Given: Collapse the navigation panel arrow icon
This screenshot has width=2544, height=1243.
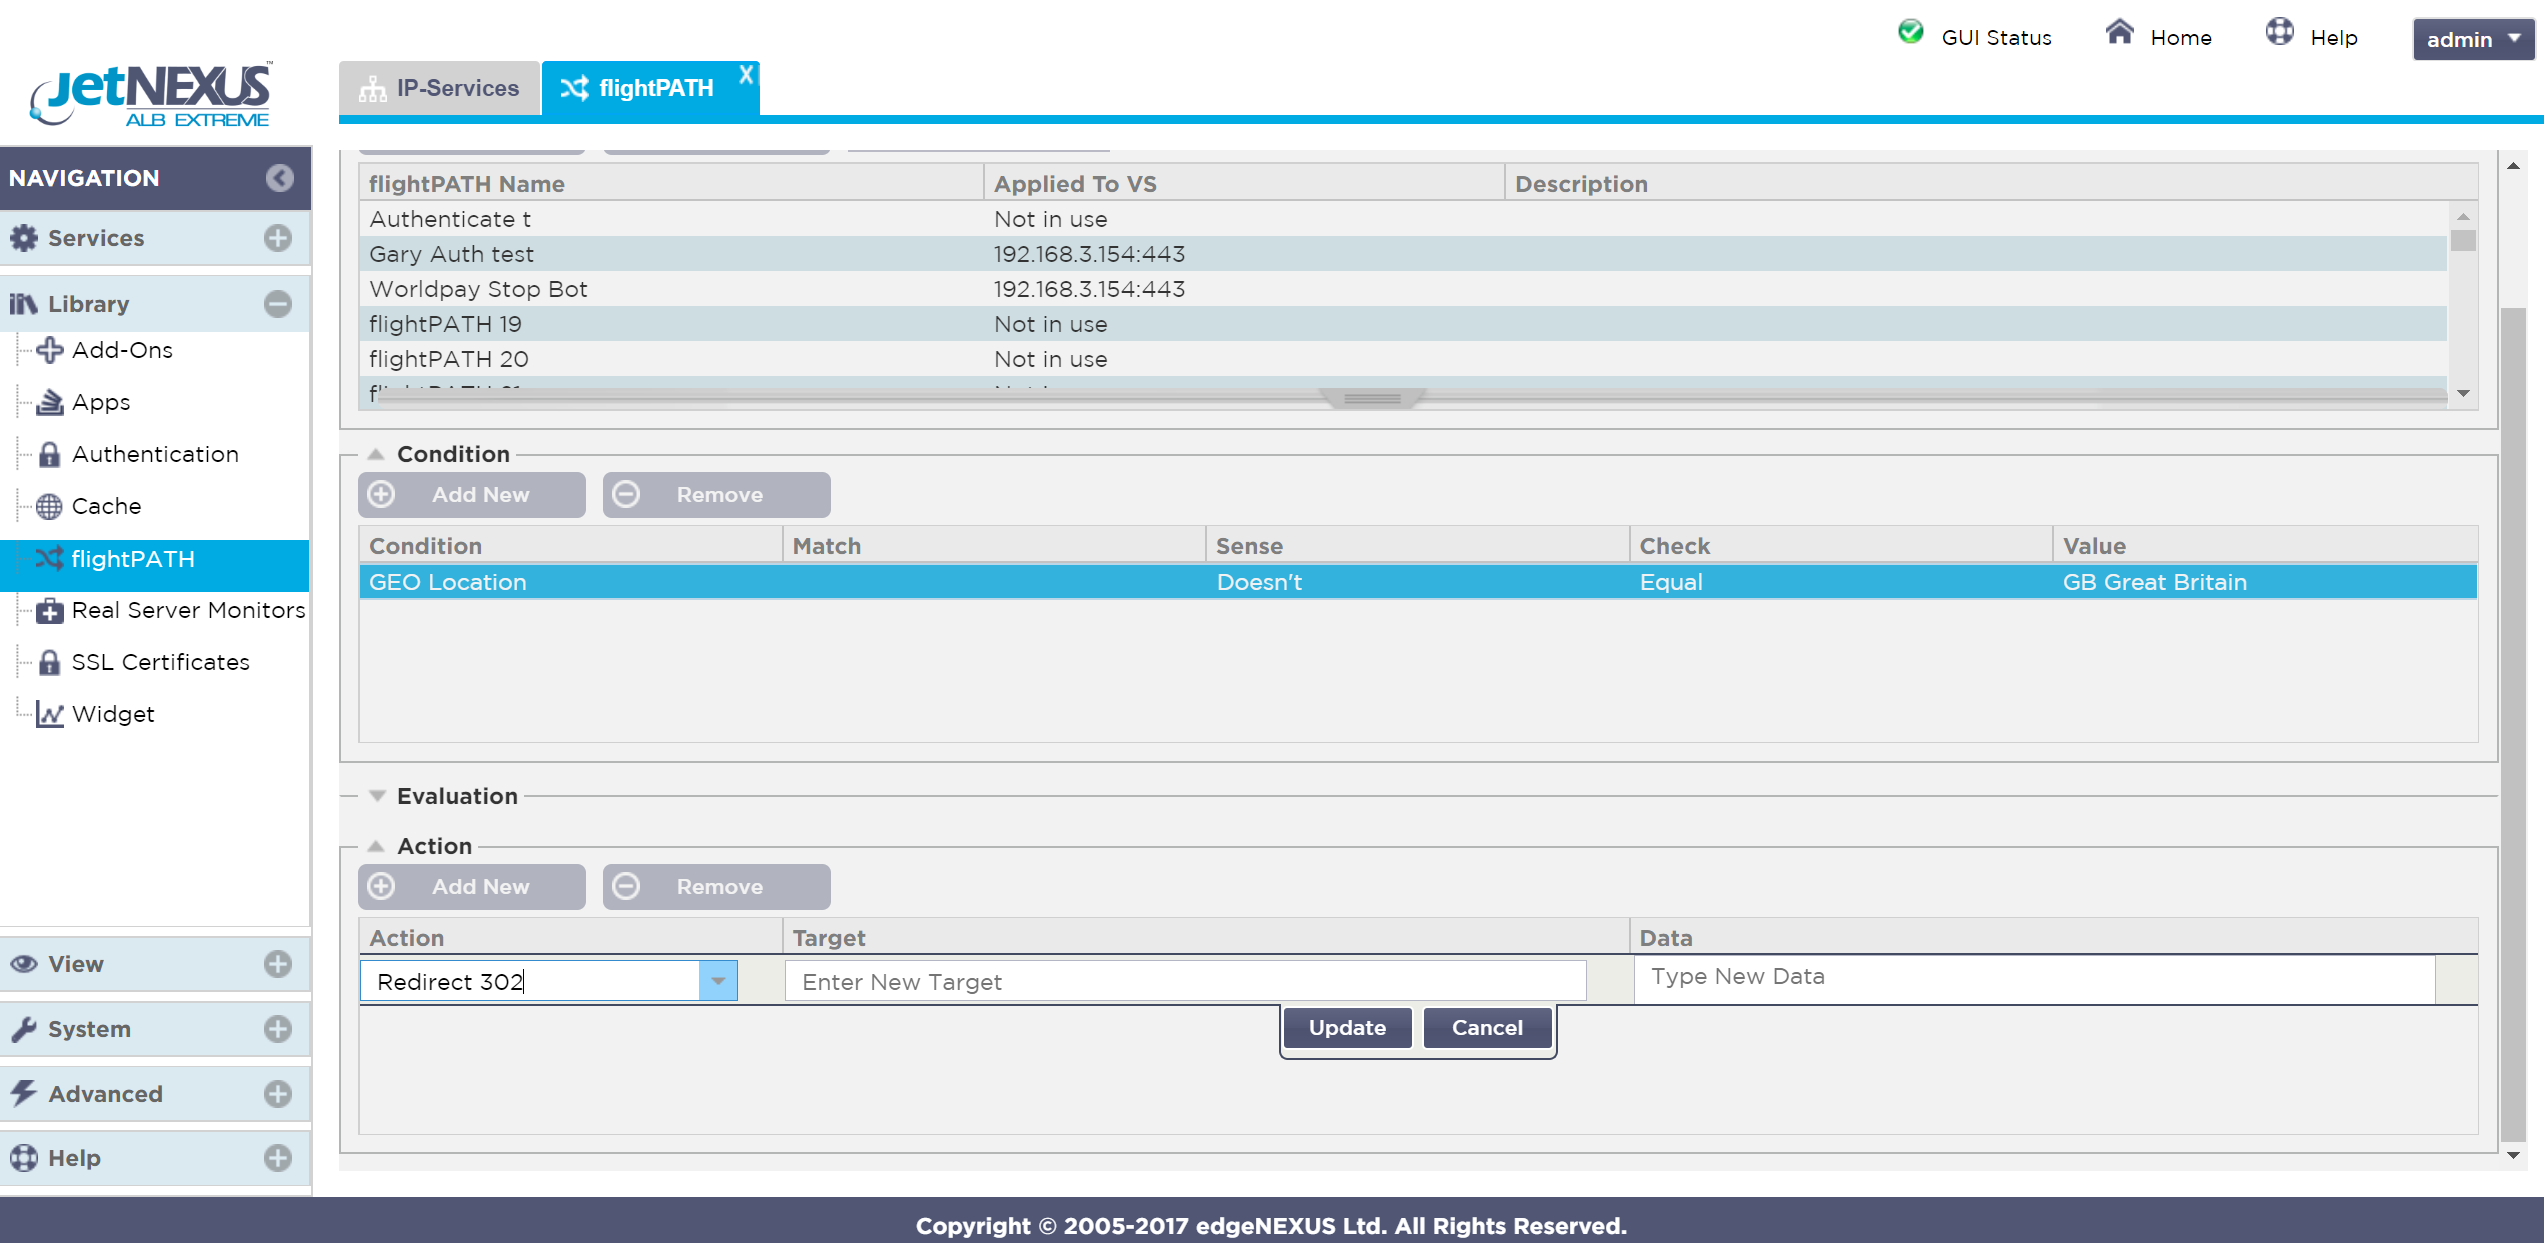Looking at the screenshot, I should click(x=280, y=178).
